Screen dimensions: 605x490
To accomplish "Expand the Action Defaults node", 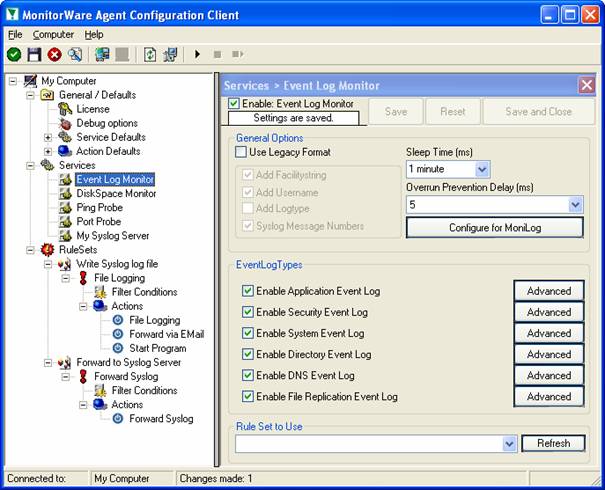I will click(48, 151).
